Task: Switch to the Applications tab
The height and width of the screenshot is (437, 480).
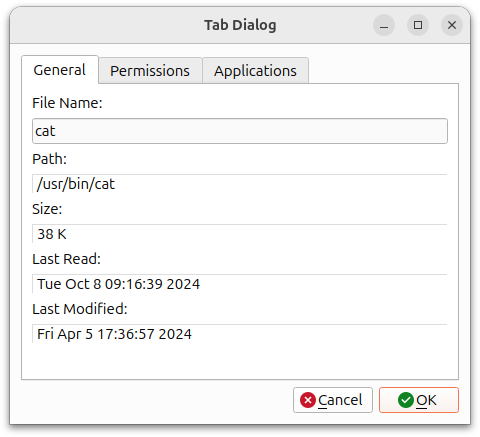Action: click(255, 71)
